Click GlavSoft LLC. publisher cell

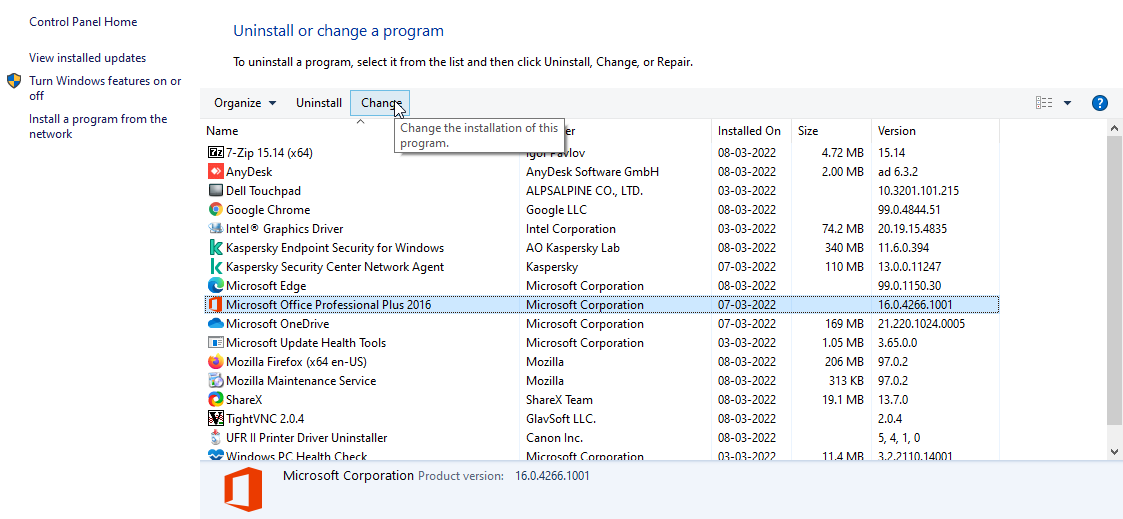pyautogui.click(x=561, y=418)
